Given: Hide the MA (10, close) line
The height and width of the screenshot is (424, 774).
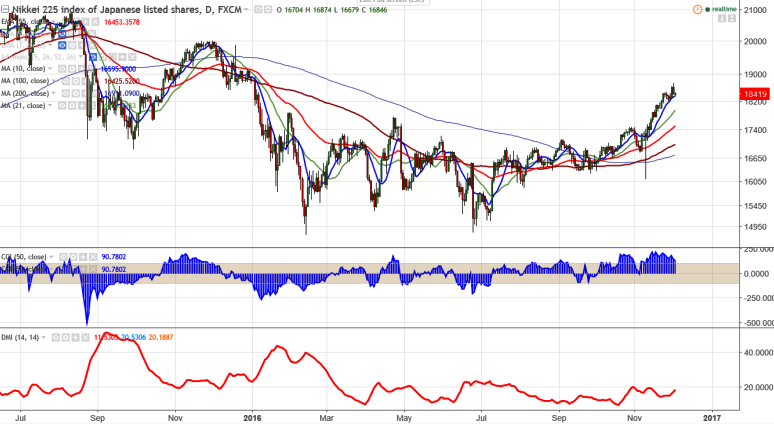Looking at the screenshot, I should (62, 69).
